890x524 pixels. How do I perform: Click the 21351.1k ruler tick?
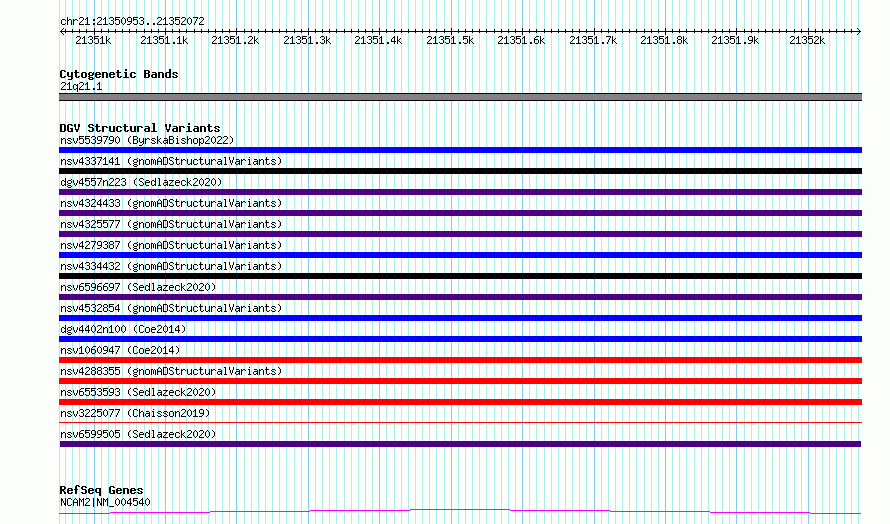(164, 40)
